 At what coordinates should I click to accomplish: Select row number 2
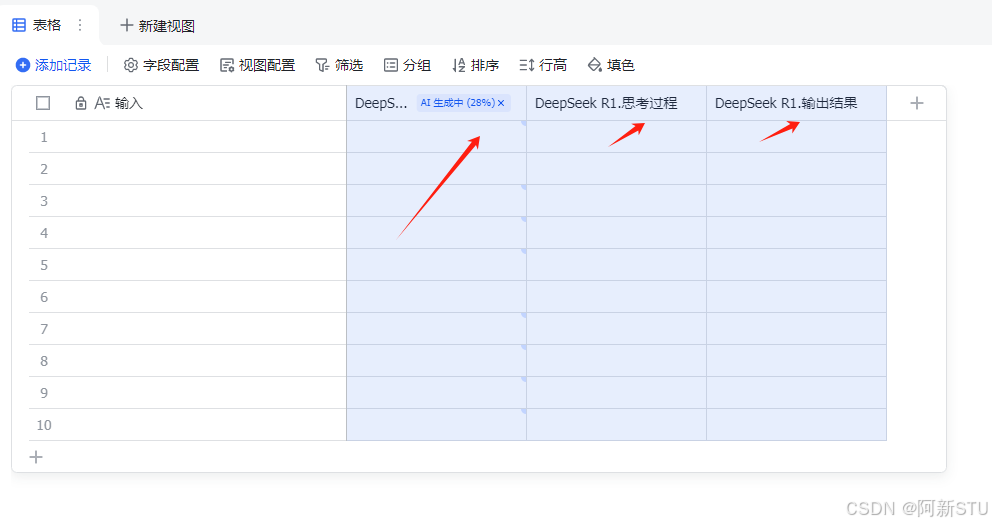click(x=44, y=169)
